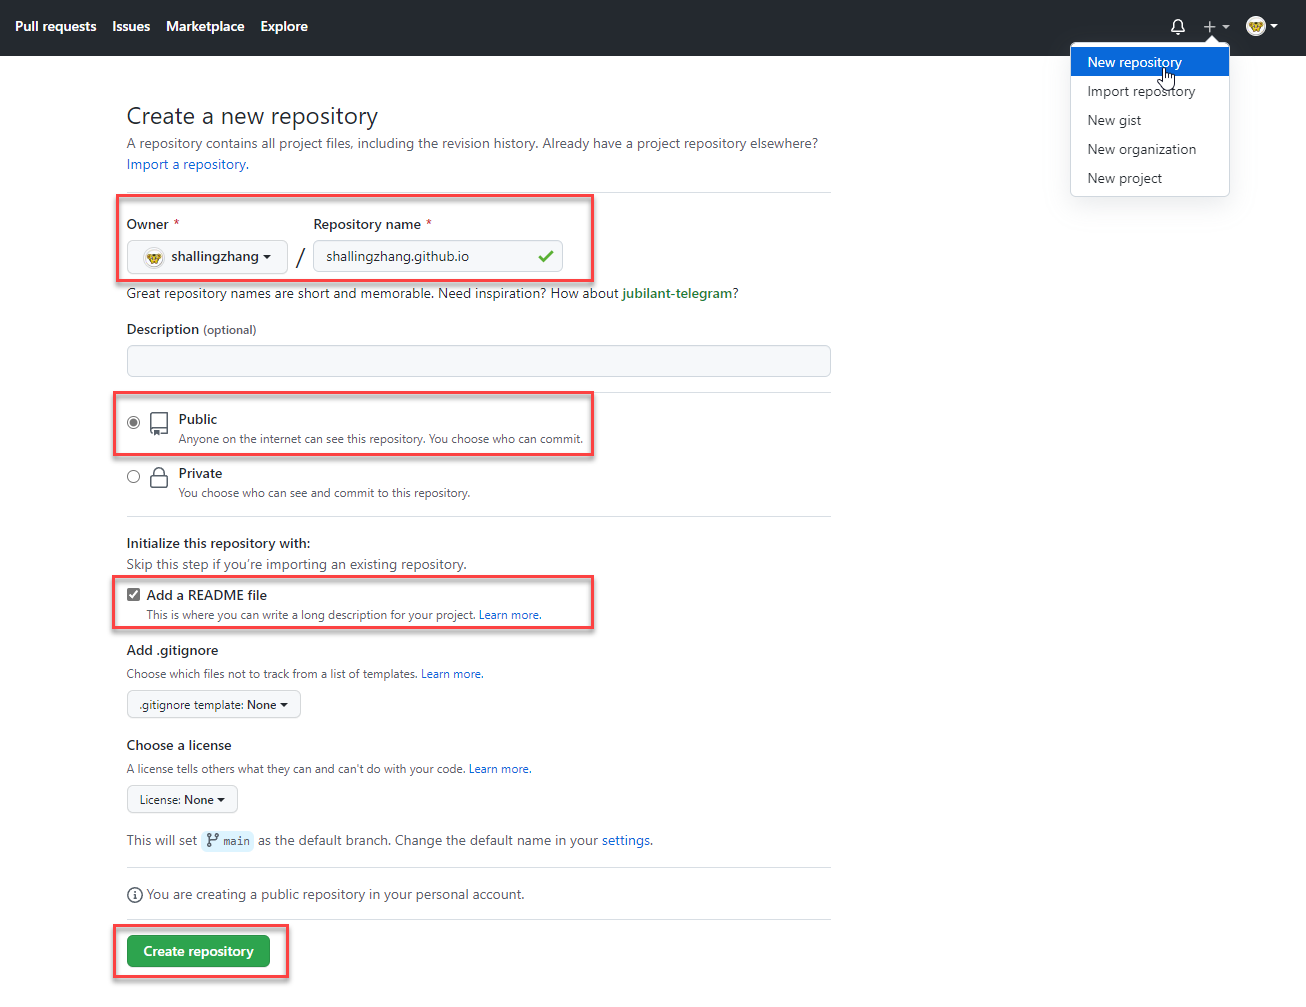Focus the Repository name input field
Image resolution: width=1306 pixels, height=1007 pixels.
click(x=438, y=256)
